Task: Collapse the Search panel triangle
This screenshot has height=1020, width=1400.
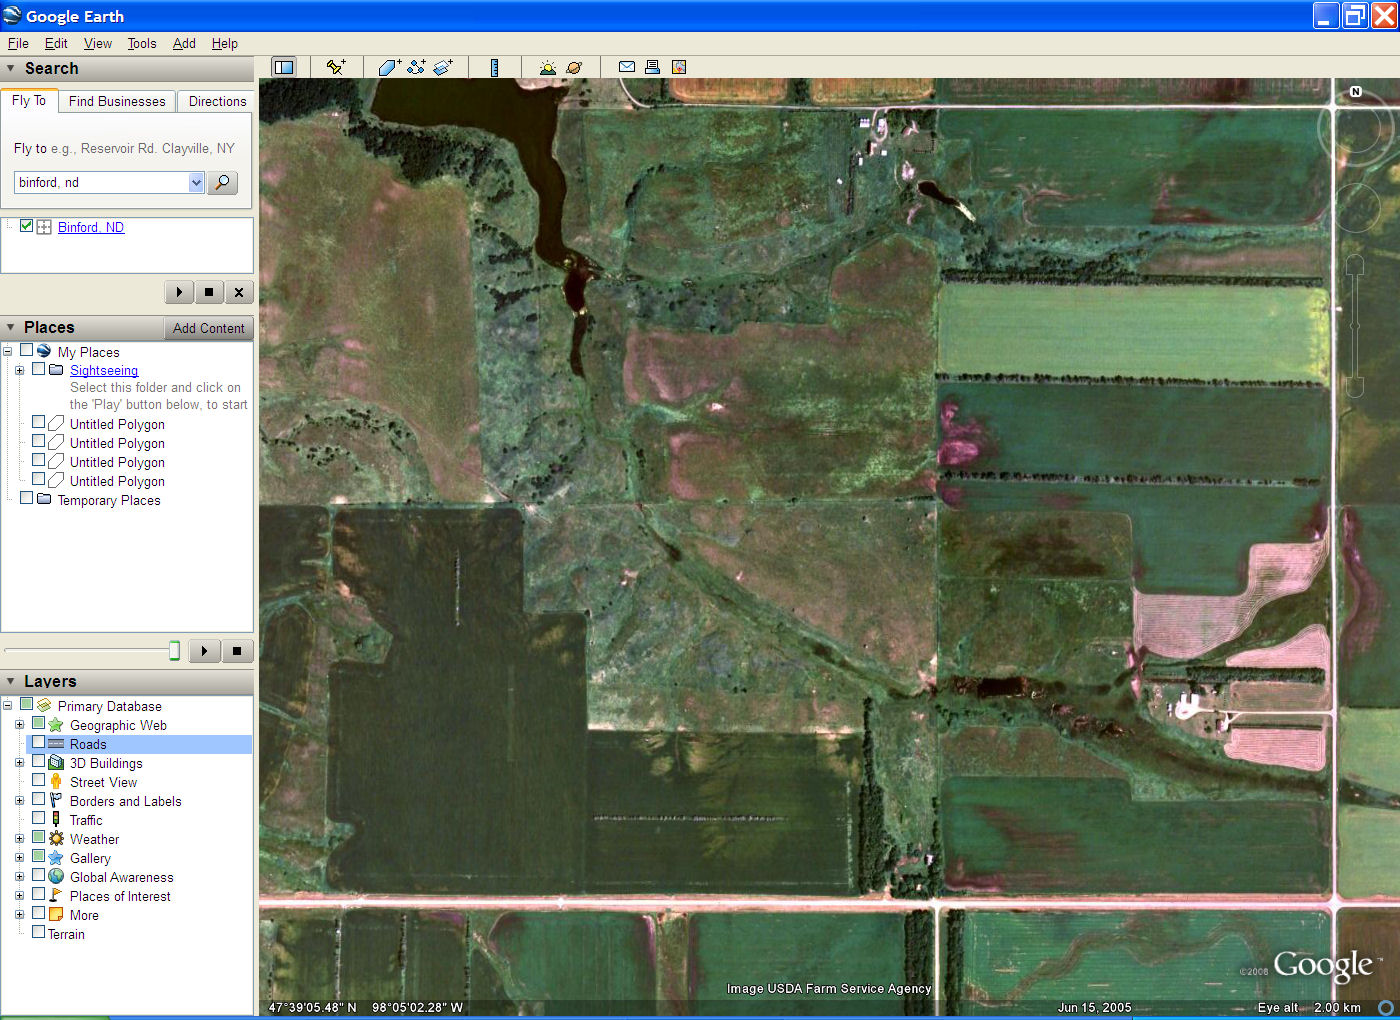Action: (11, 68)
